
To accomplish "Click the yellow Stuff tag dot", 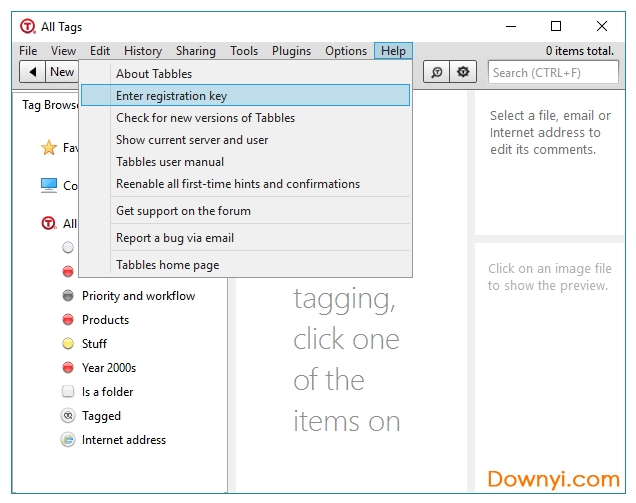I will coord(68,344).
